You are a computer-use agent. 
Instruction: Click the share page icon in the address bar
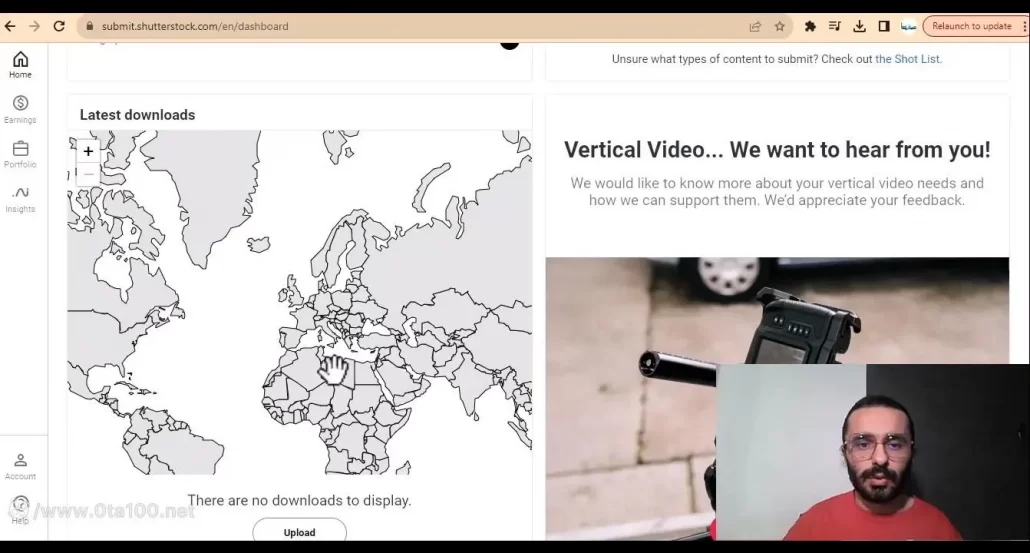click(755, 26)
